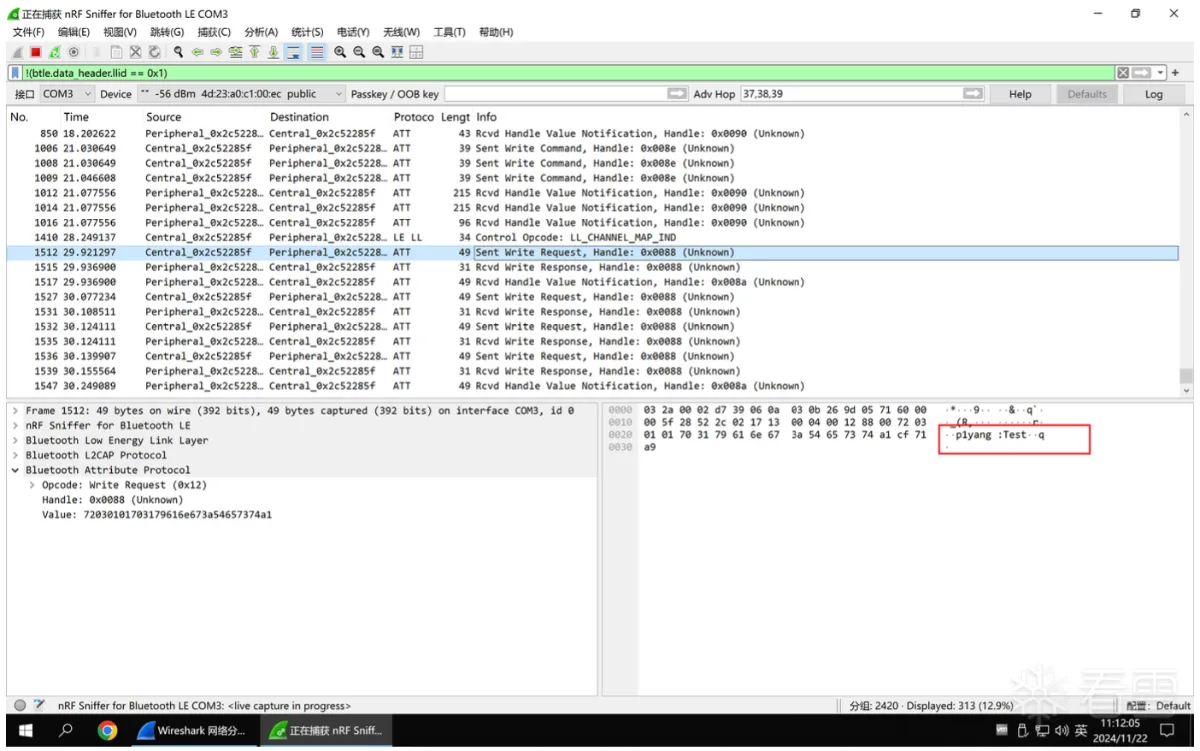Click the Log button
1200x751 pixels.
click(x=1154, y=94)
